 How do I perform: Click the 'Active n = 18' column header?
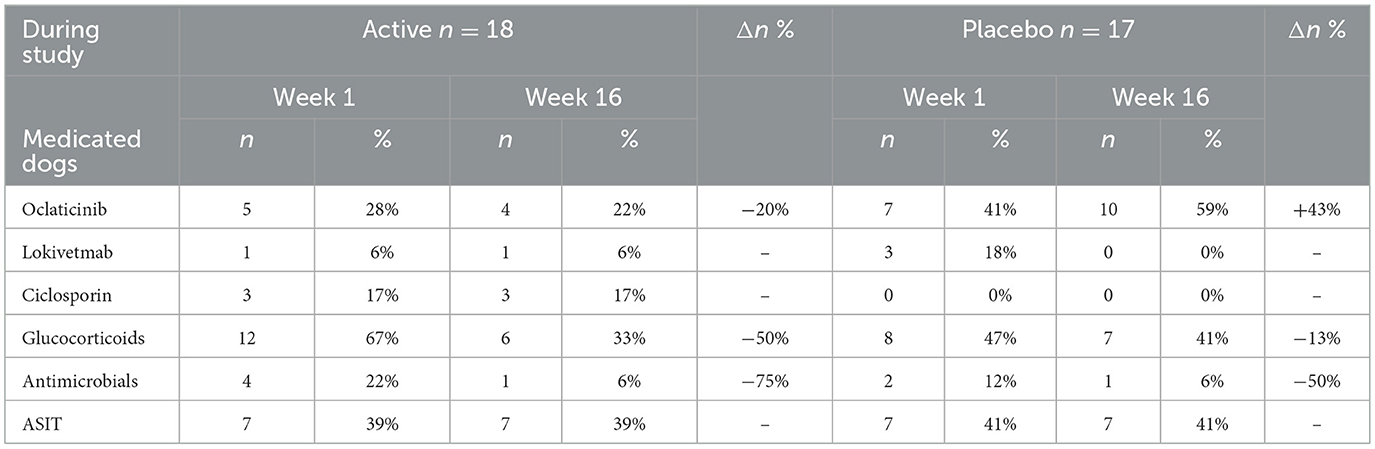point(438,30)
